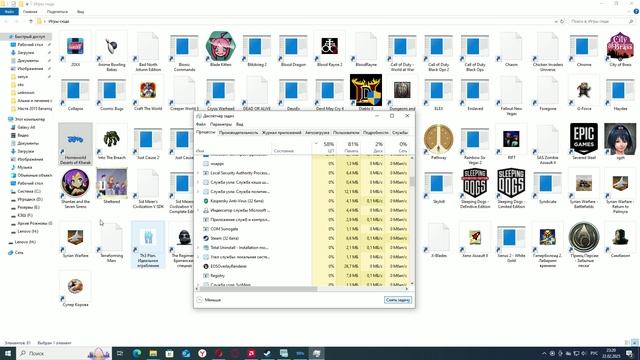Image resolution: width=640 pixels, height=360 pixels.
Task: Select the Sheltered game shortcut
Action: [111, 186]
